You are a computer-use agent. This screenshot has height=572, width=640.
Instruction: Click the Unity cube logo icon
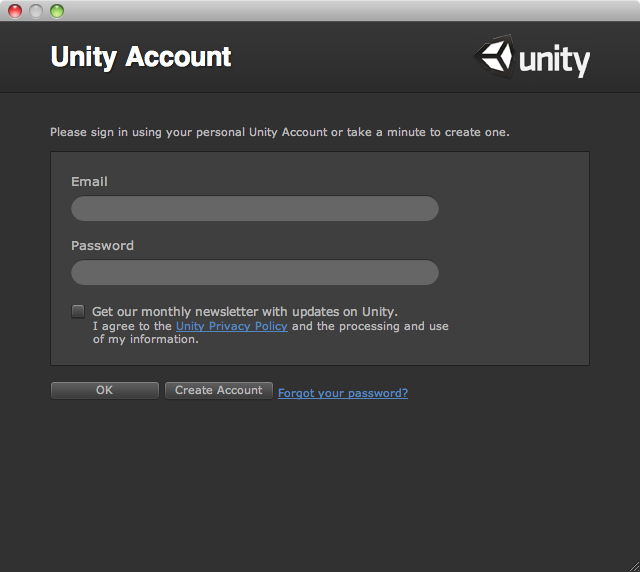point(494,56)
